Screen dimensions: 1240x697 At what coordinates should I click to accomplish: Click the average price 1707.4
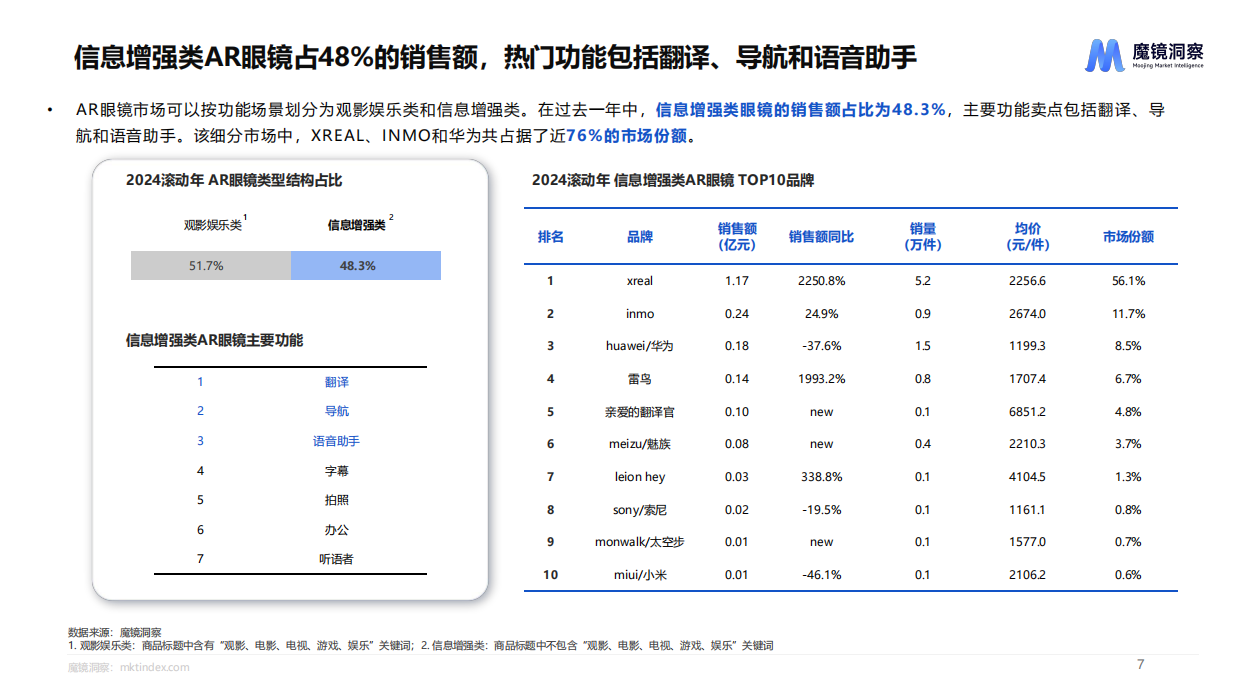coord(1027,379)
